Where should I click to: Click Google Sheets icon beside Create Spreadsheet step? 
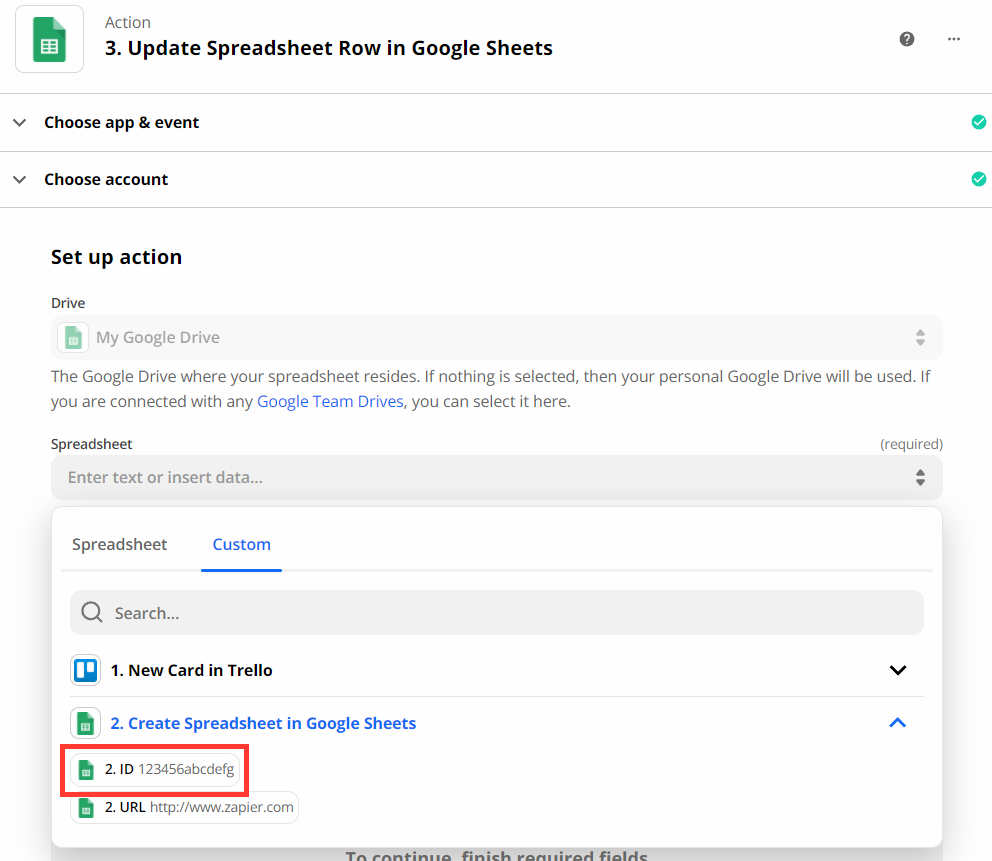coord(85,723)
